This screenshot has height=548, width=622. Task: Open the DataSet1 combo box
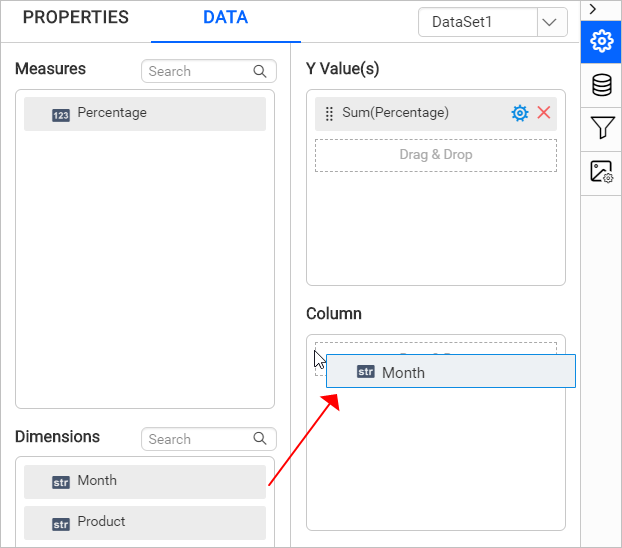tap(478, 22)
